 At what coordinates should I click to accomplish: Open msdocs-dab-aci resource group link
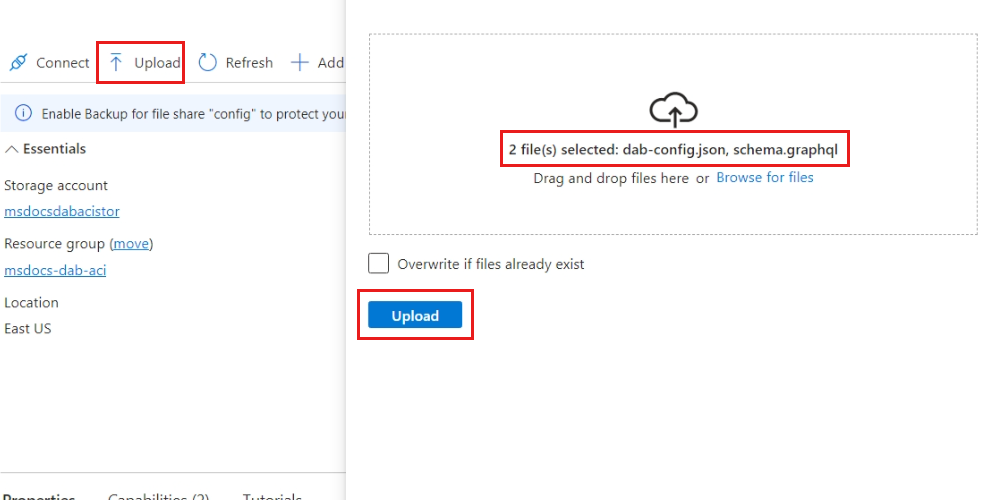pos(55,270)
